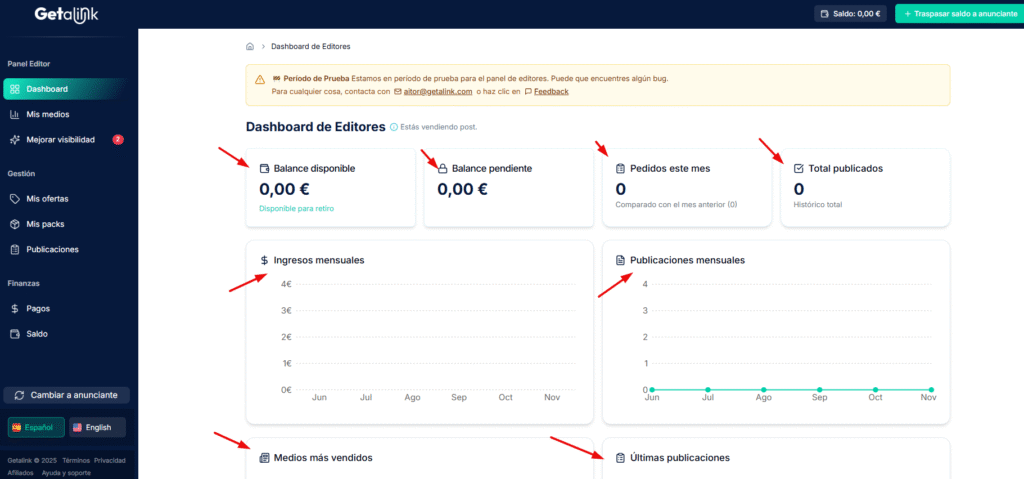The height and width of the screenshot is (479, 1024).
Task: Click the dollar icon on Ingresos mensuales
Action: pos(264,260)
